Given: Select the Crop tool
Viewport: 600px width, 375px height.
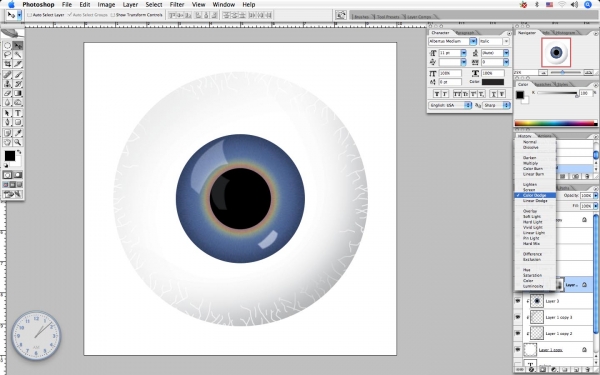Looking at the screenshot, I should pos(7,64).
